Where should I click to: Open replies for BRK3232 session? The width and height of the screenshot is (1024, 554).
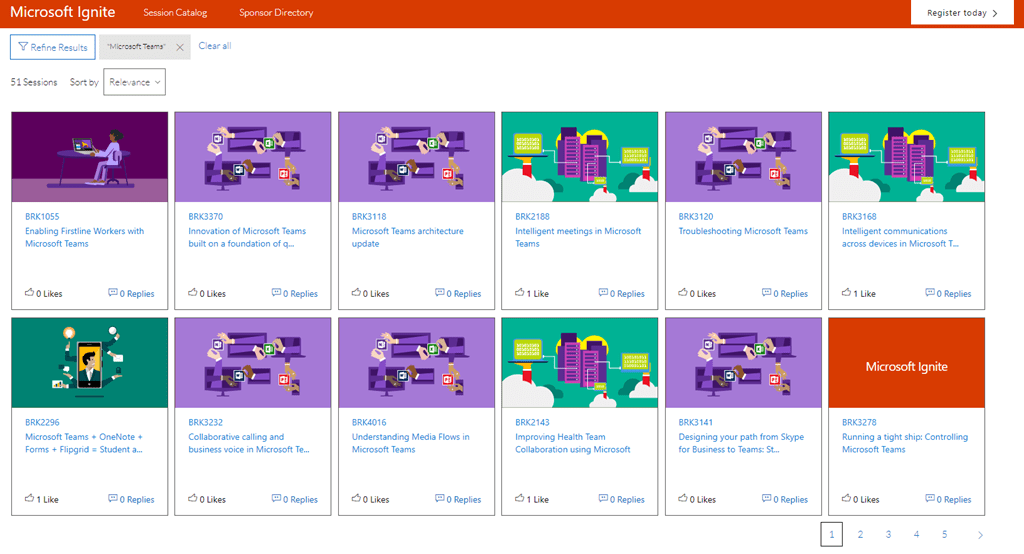tap(295, 499)
